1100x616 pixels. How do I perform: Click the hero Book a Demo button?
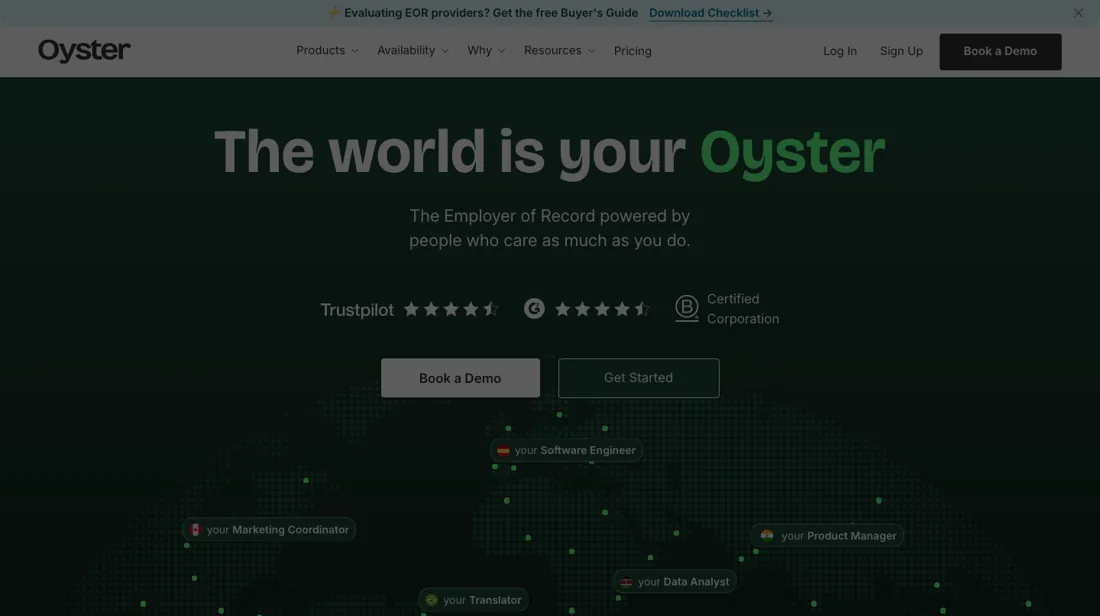coord(460,377)
